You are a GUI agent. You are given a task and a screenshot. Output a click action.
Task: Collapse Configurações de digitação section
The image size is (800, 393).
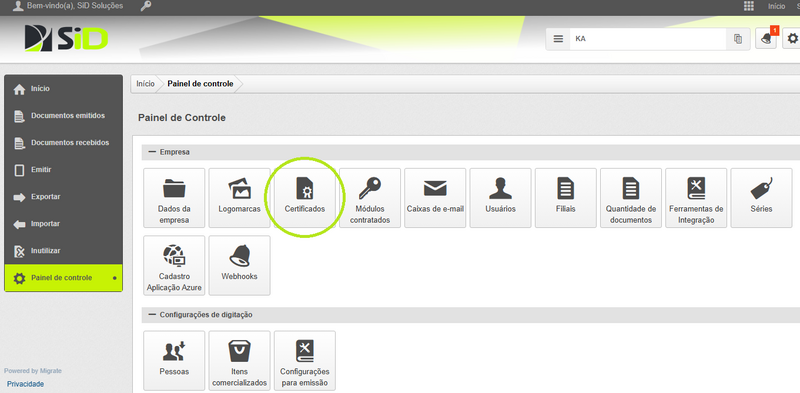[153, 314]
